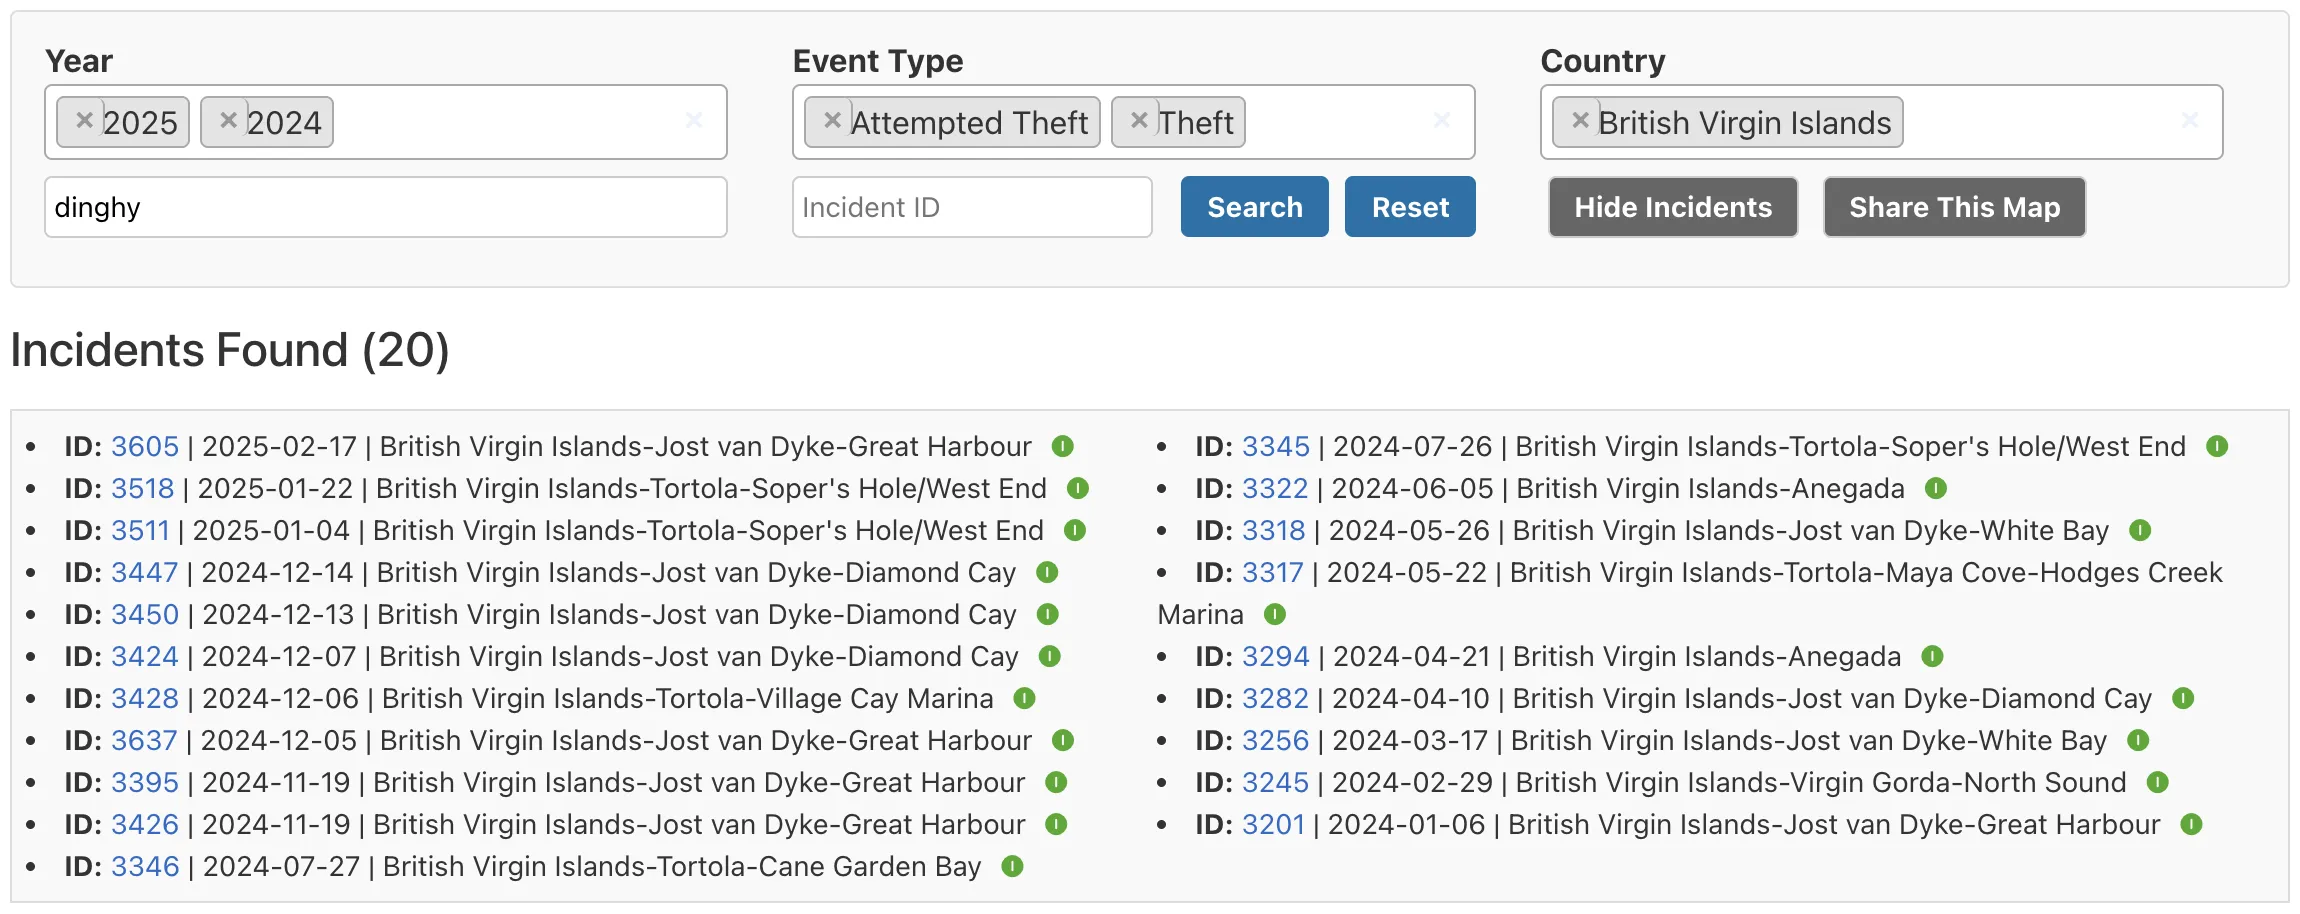
Task: Hide incidents using the Hide Incidents button
Action: 1672,207
